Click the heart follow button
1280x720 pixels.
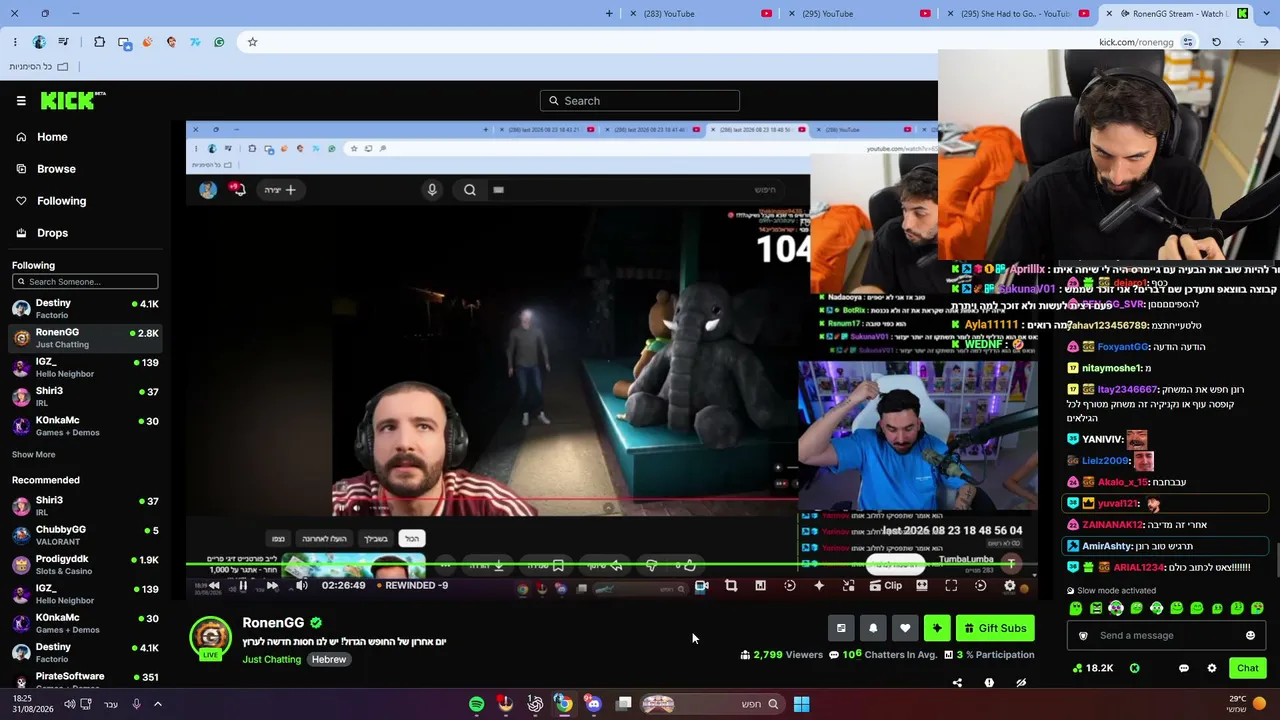click(905, 628)
